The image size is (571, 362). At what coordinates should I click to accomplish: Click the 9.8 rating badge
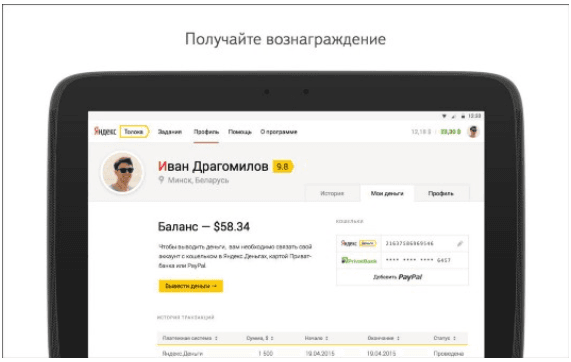tap(283, 167)
